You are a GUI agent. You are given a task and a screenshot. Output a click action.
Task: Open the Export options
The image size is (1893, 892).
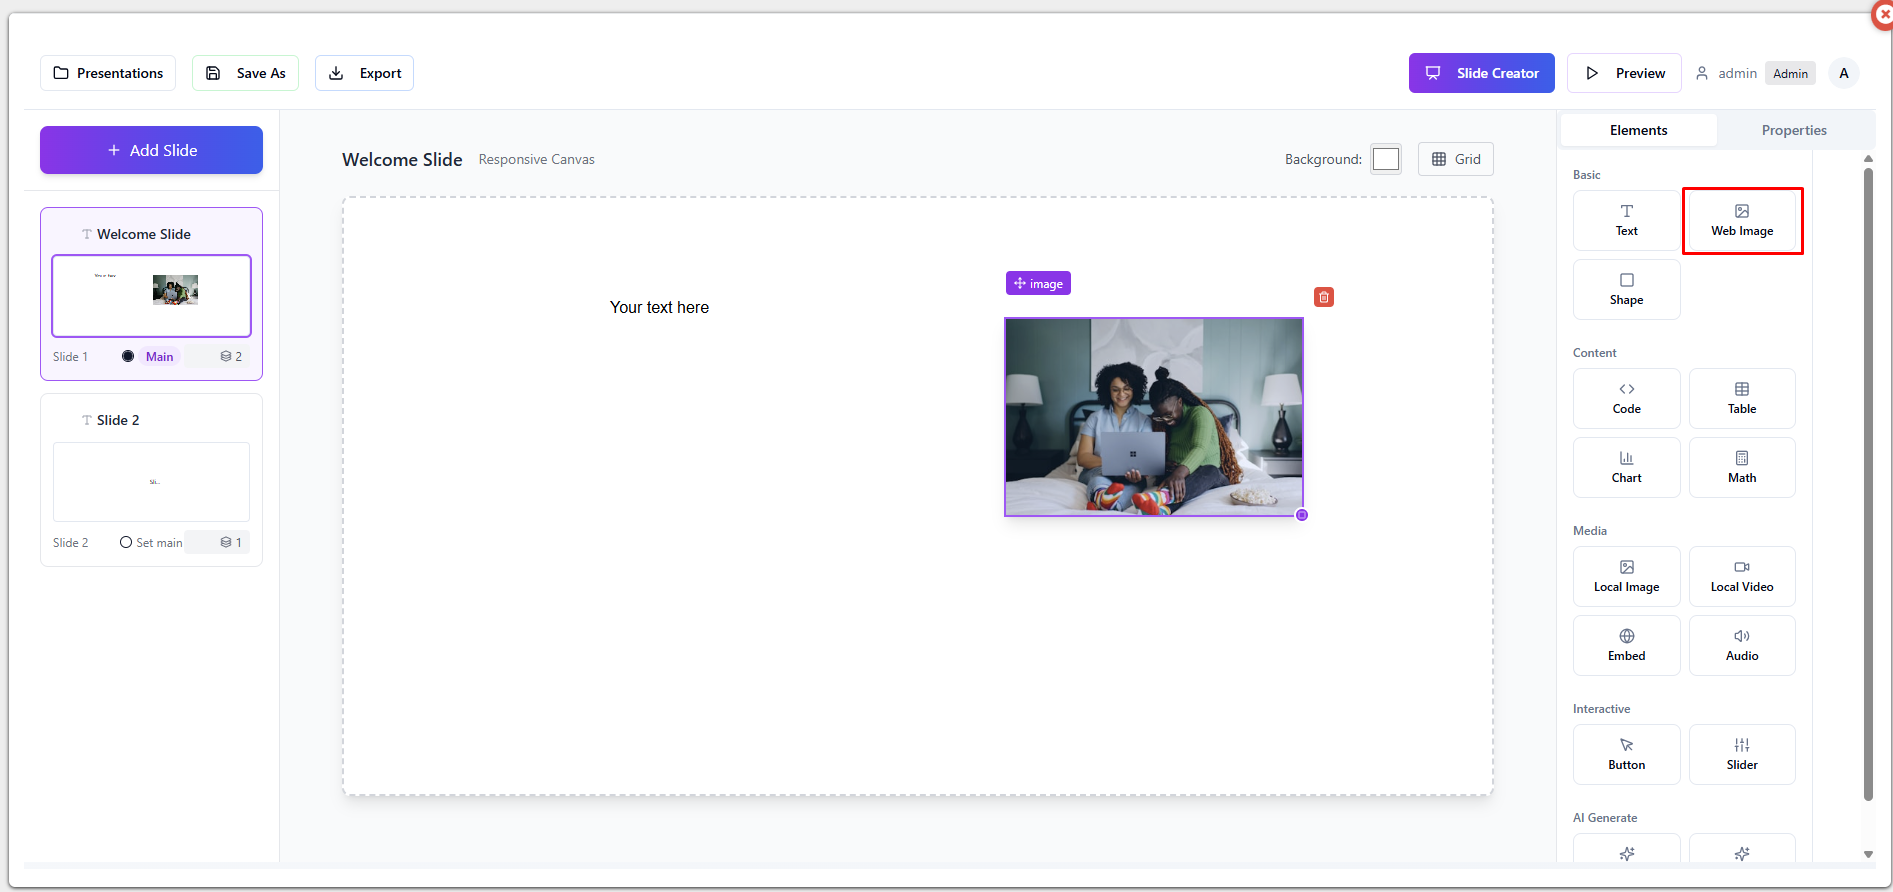(x=364, y=73)
